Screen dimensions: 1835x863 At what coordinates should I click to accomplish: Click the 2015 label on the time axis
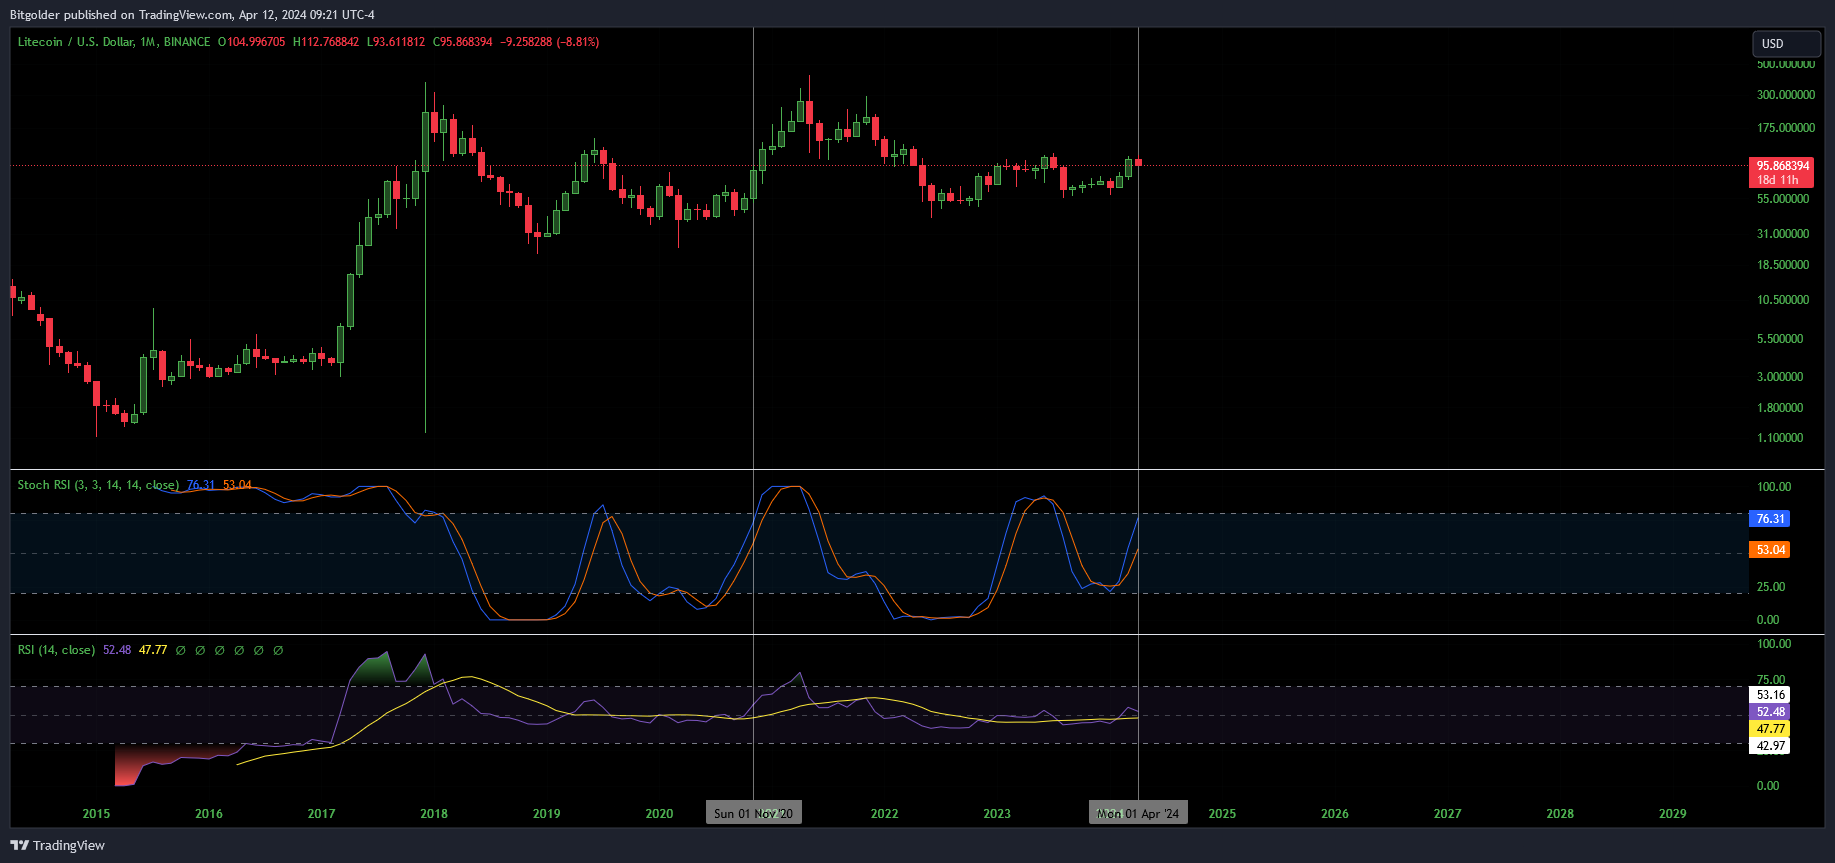click(x=96, y=814)
